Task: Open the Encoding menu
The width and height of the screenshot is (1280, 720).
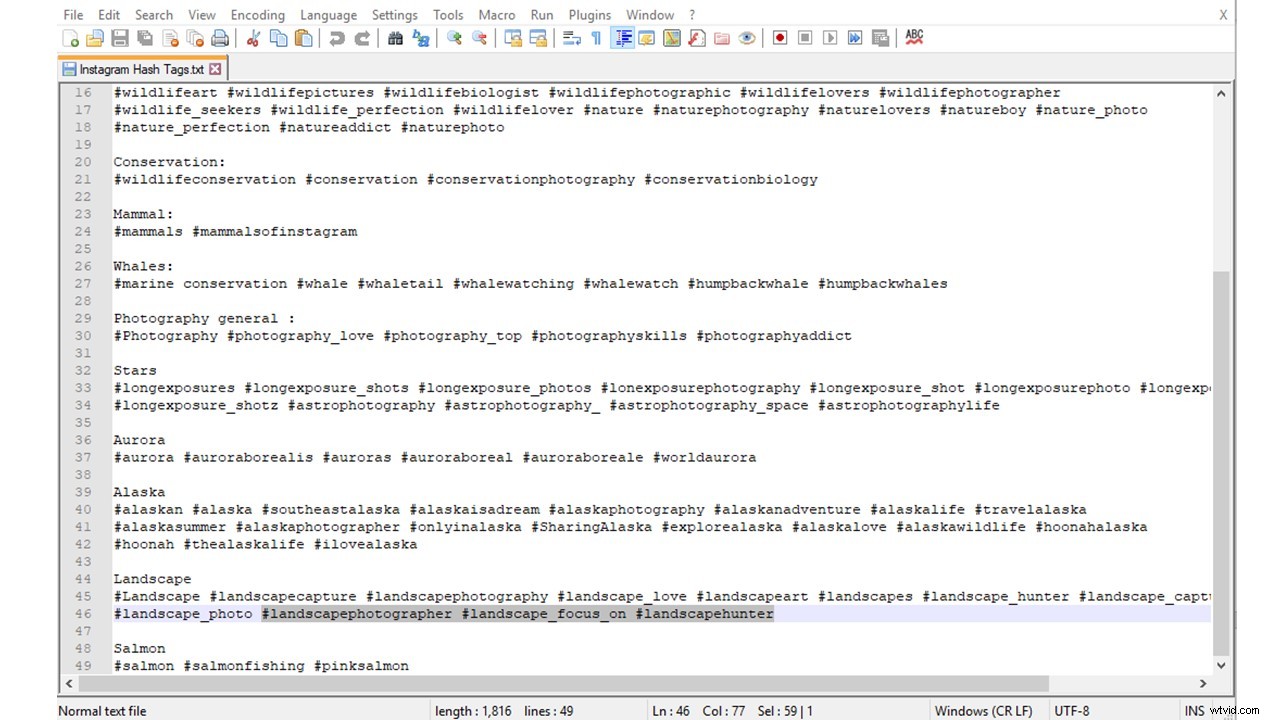Action: coord(257,15)
